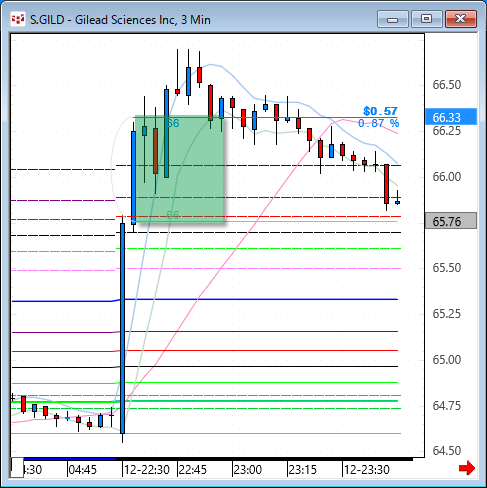
Task: Click the 12-23:30 time axis label
Action: [367, 470]
